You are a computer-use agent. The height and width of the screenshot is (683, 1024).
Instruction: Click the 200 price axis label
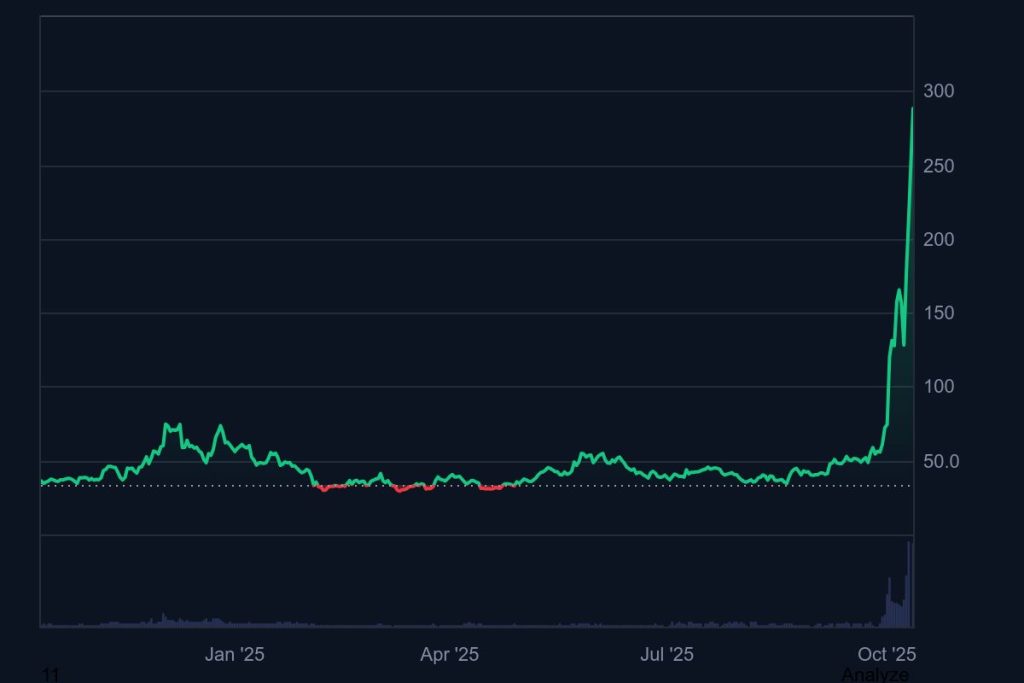point(939,240)
